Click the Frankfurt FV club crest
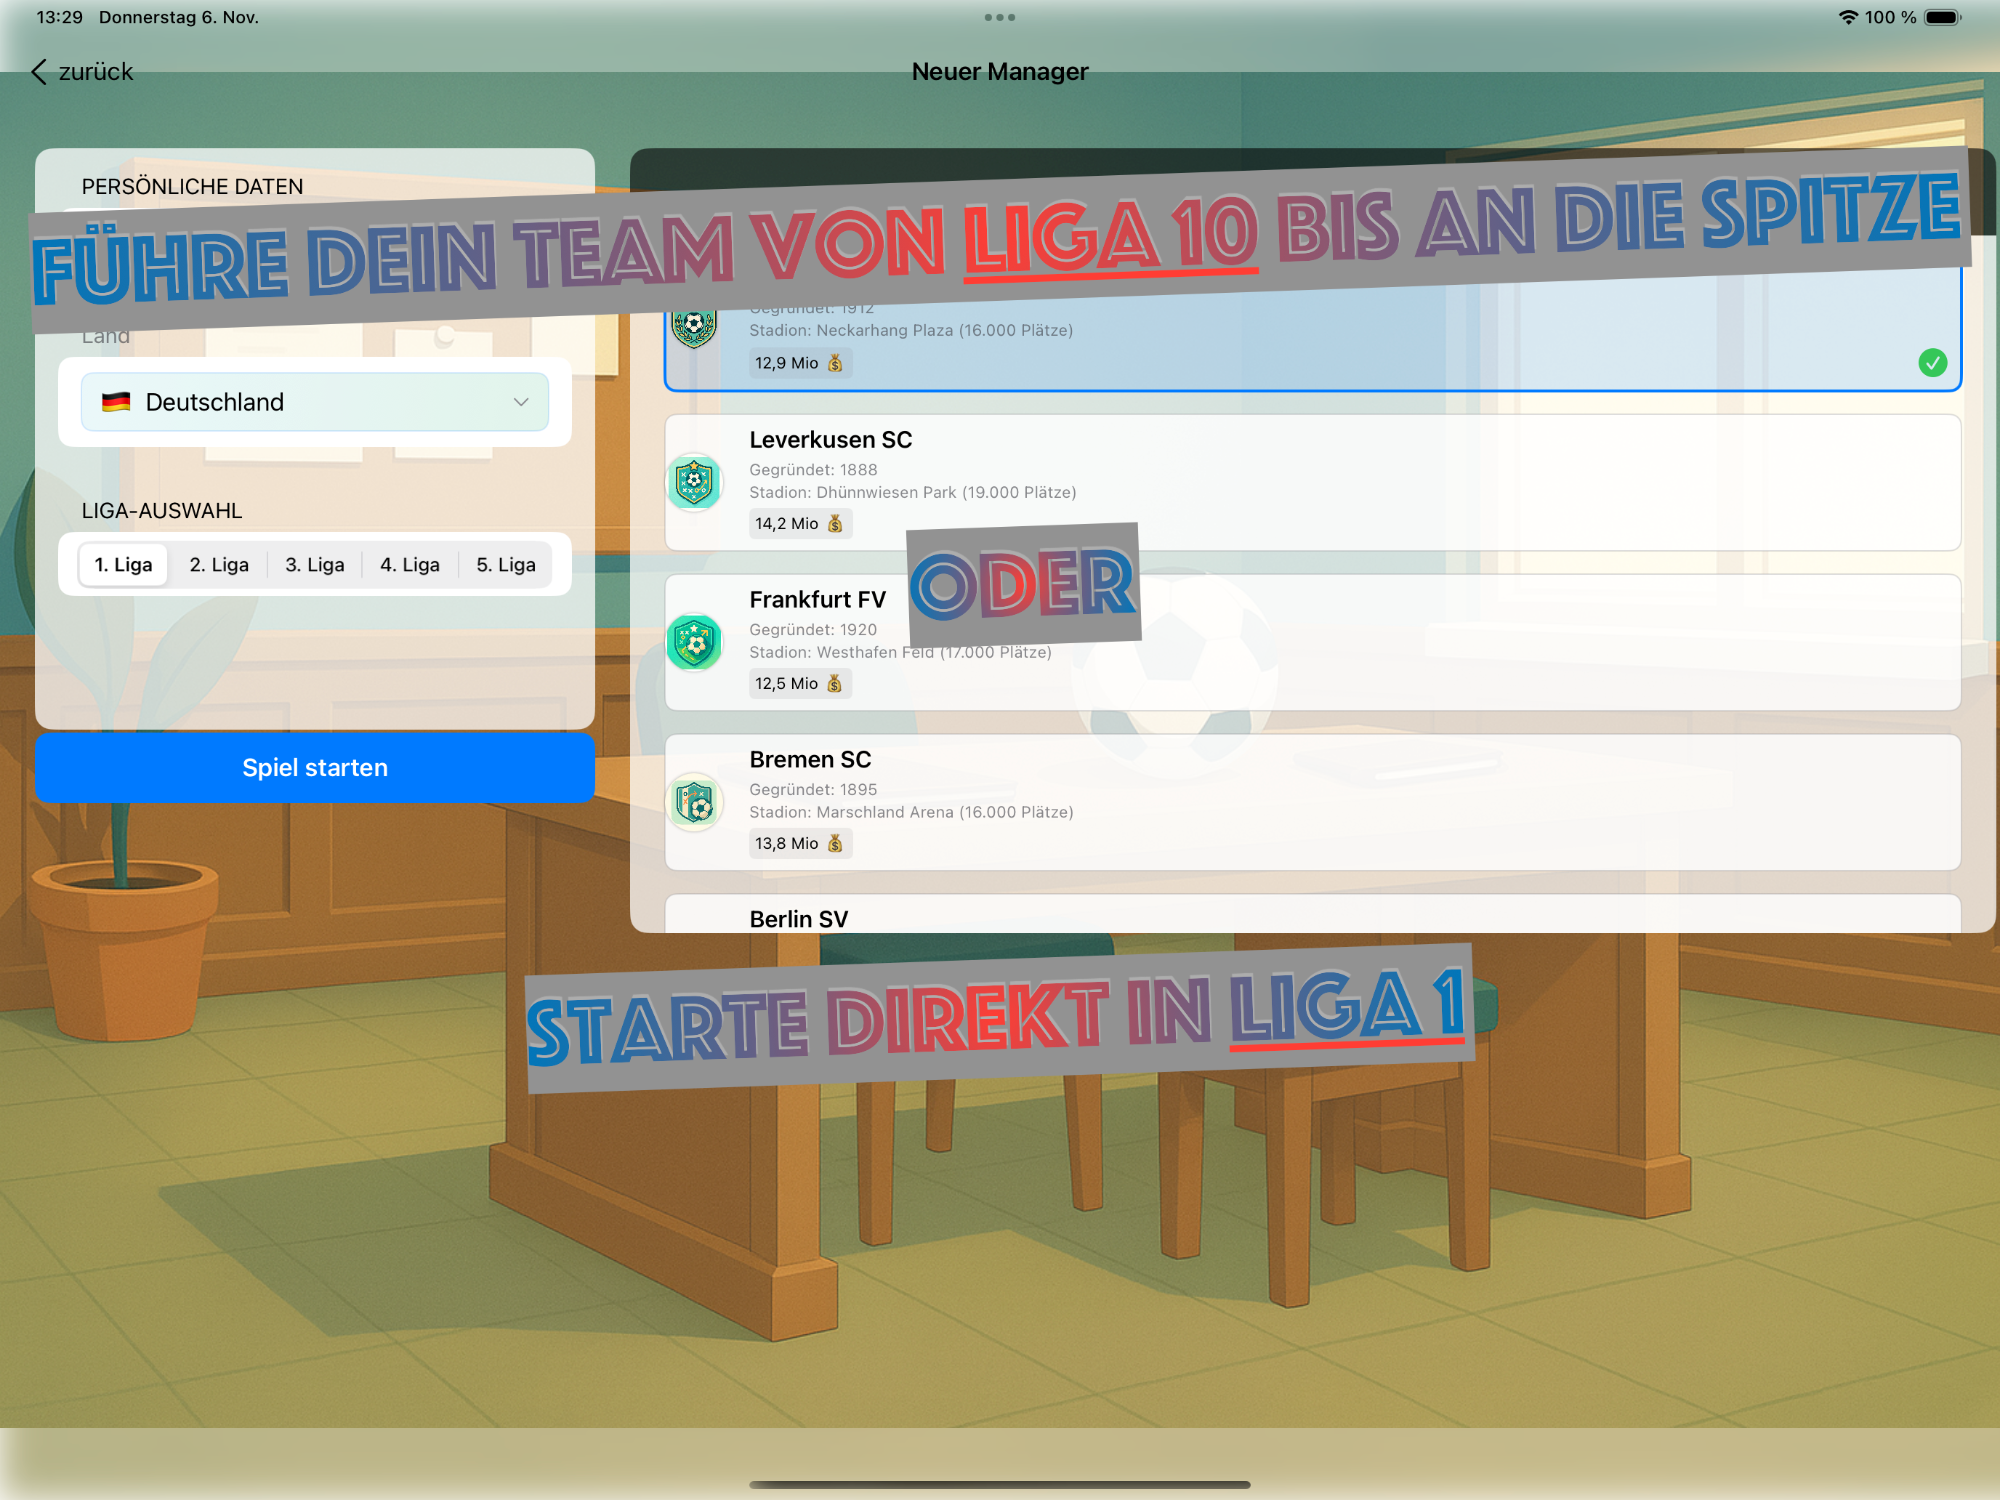Viewport: 2000px width, 1500px height. pos(694,642)
